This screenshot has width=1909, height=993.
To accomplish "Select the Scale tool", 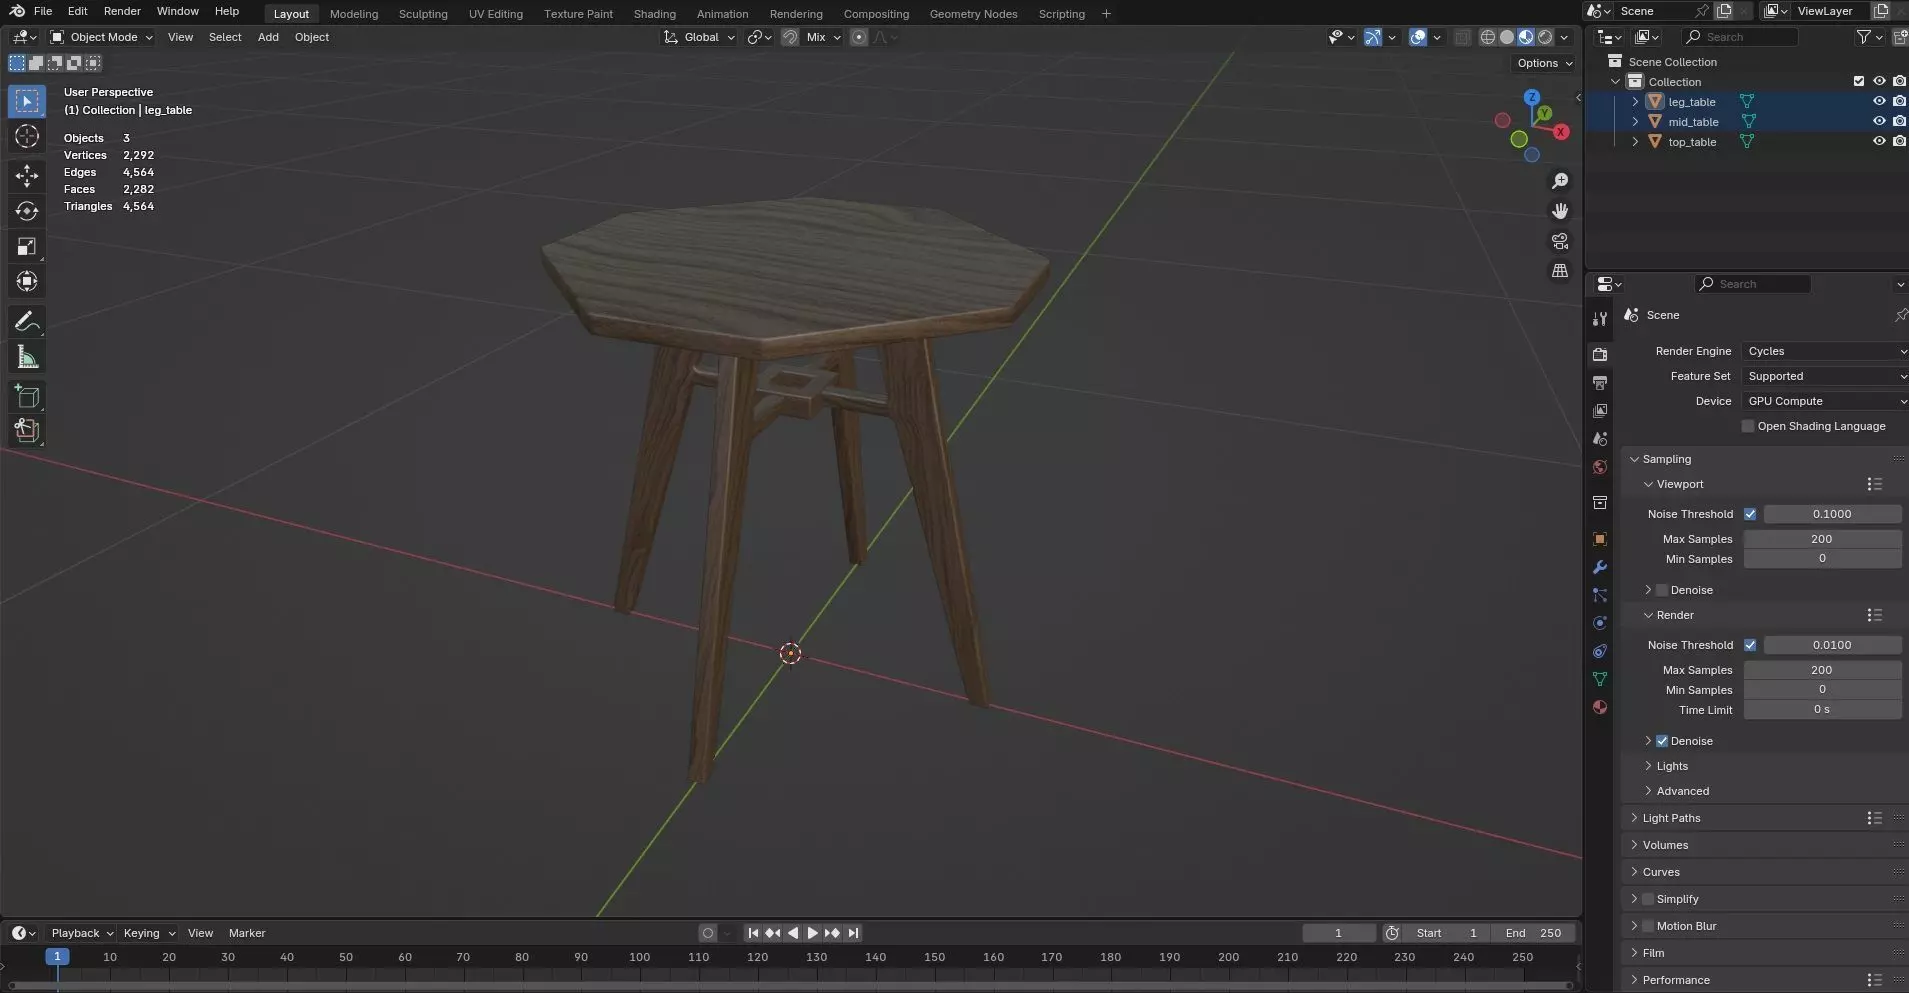I will (x=27, y=247).
